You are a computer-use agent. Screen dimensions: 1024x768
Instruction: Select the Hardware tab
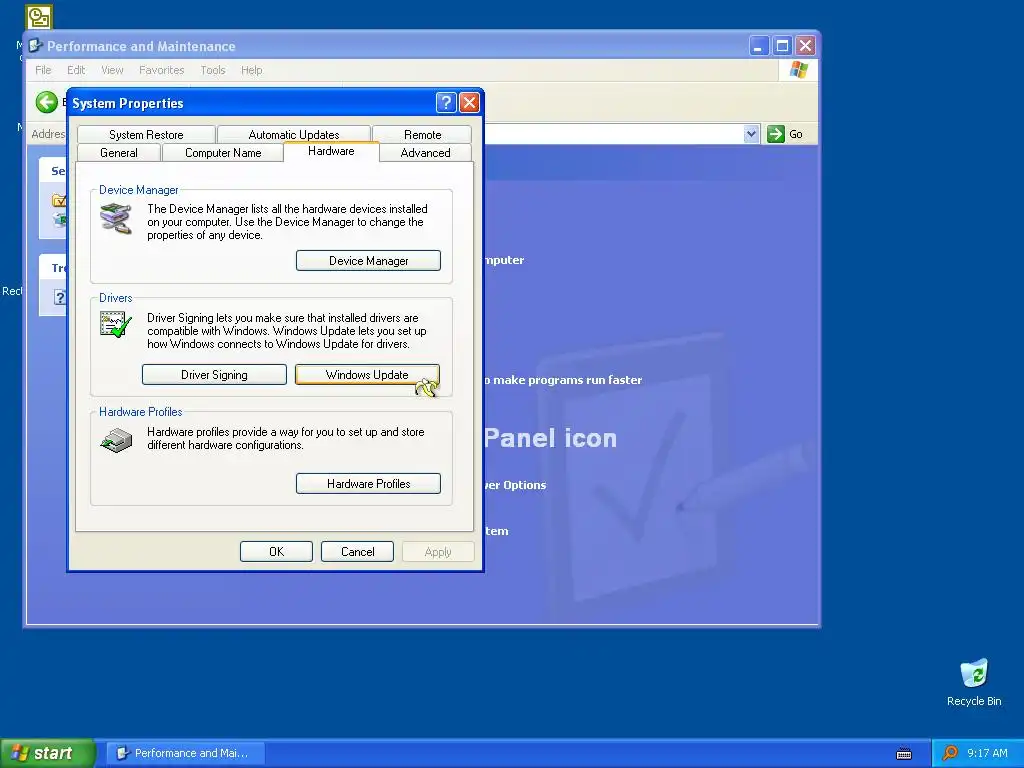[x=331, y=151]
